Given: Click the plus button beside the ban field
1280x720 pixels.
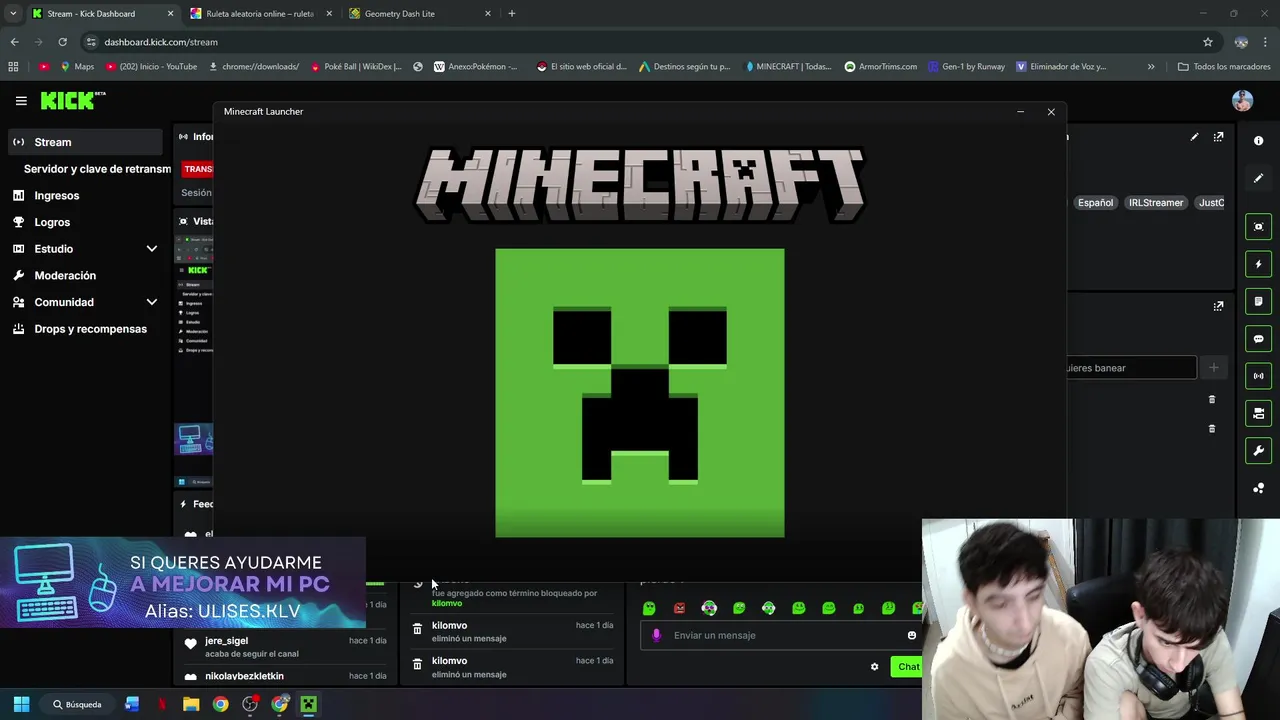Looking at the screenshot, I should coord(1213,368).
